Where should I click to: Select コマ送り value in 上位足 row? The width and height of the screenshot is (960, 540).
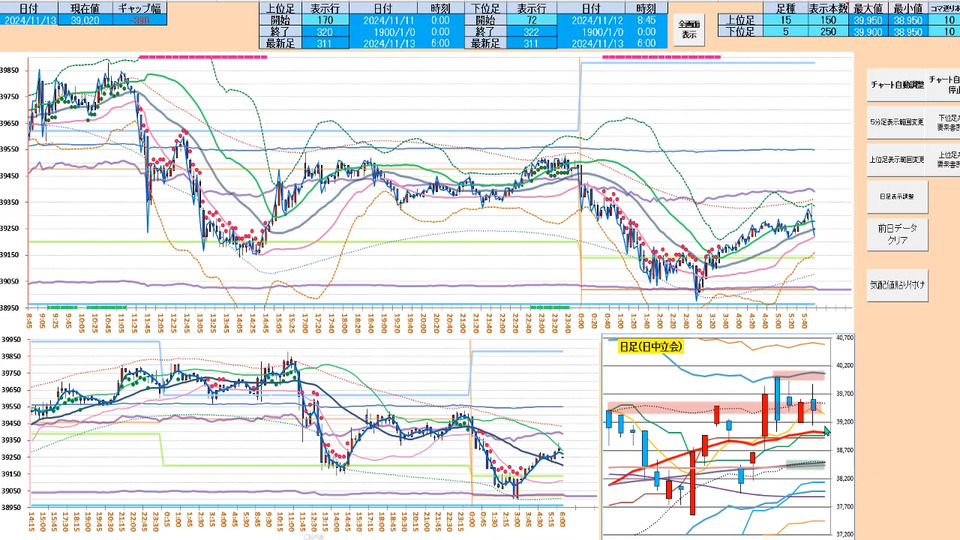click(x=945, y=20)
